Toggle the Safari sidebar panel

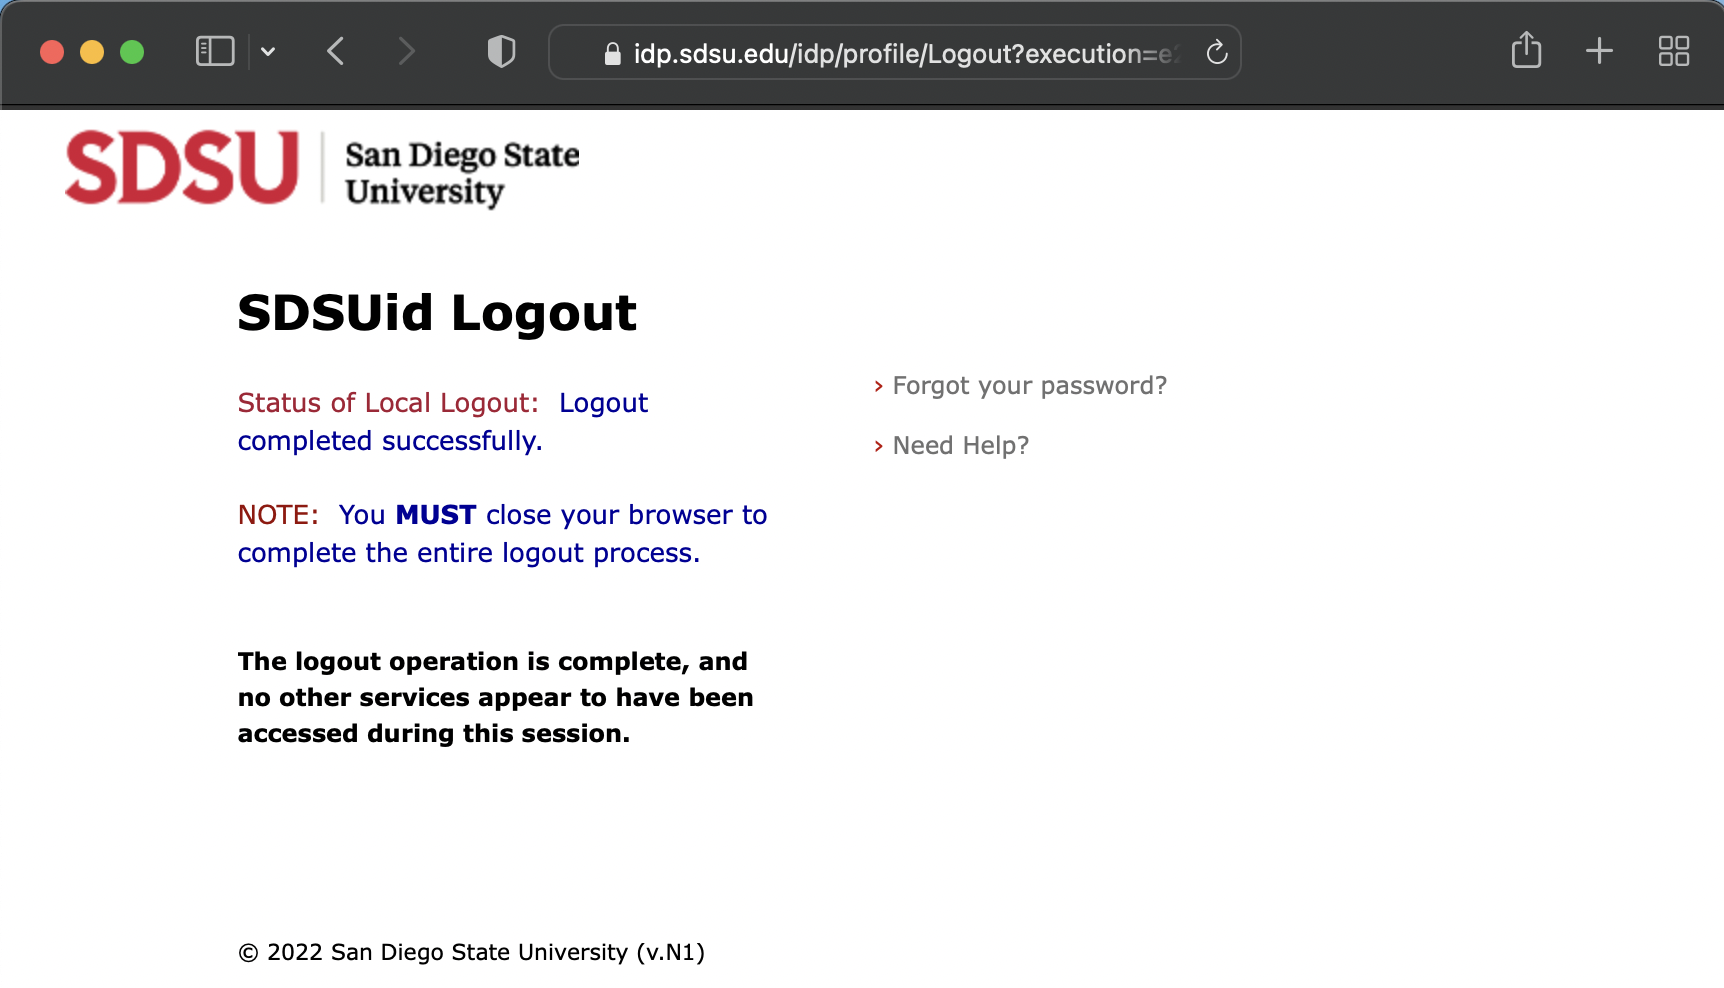215,51
